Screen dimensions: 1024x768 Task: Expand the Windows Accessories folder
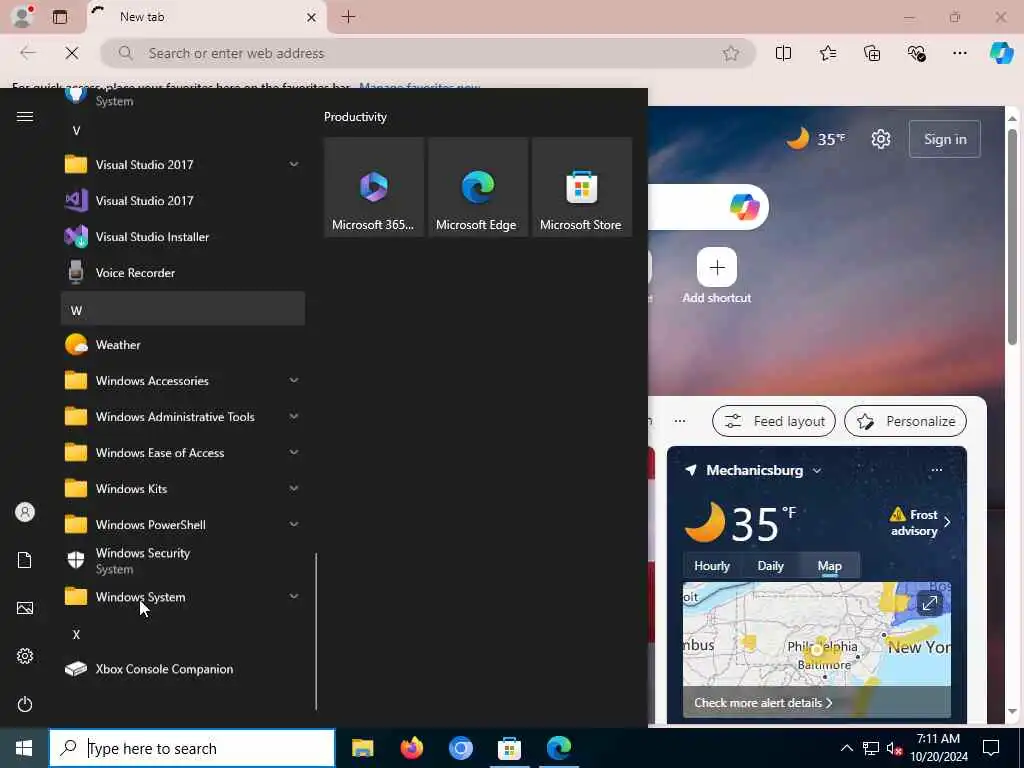tap(182, 380)
